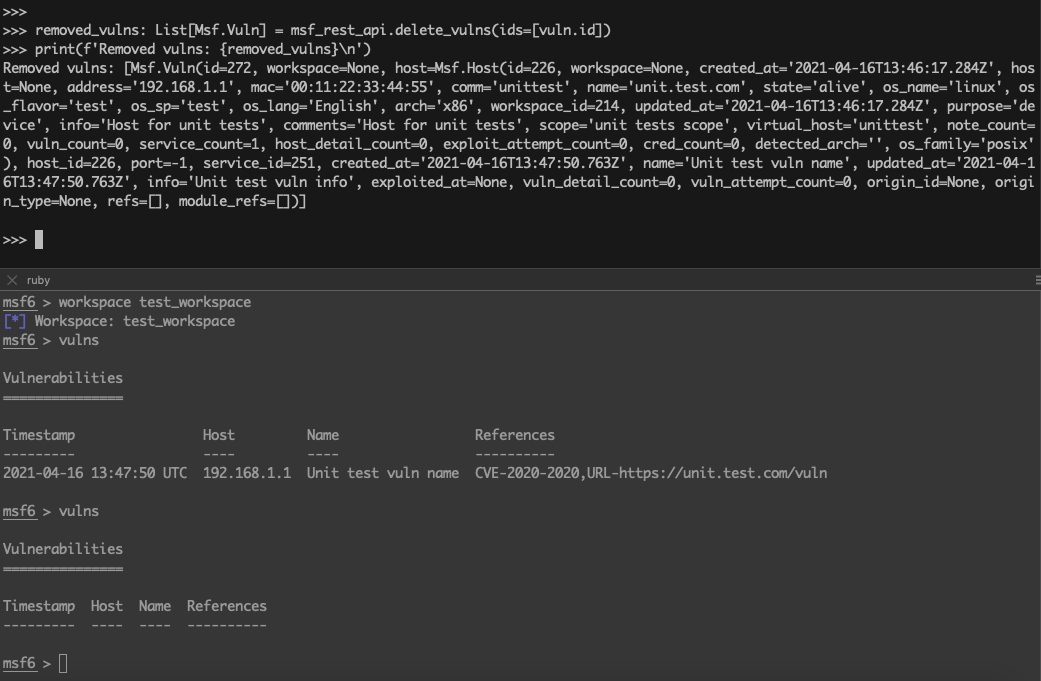Click the [*] status marker
The width and height of the screenshot is (1041, 681).
[15, 321]
